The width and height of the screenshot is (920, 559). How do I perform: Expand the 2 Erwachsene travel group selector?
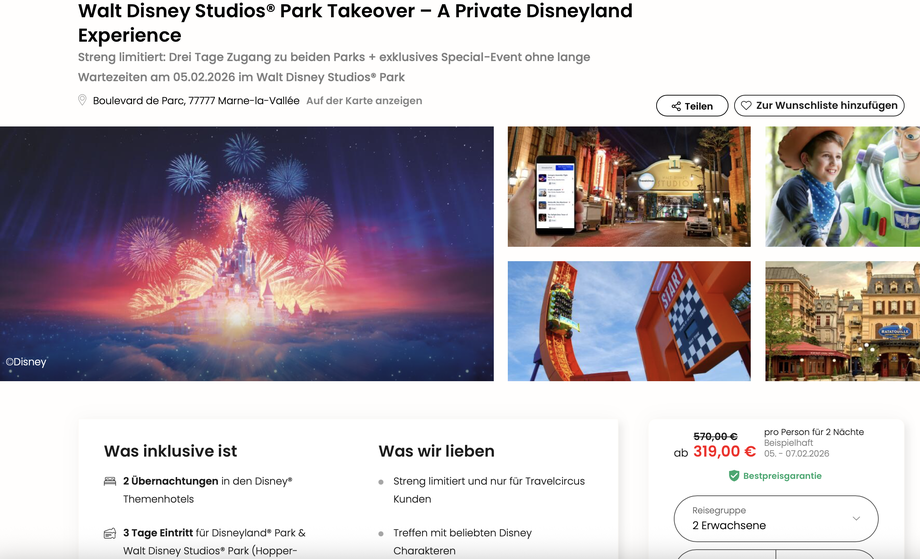click(x=776, y=519)
